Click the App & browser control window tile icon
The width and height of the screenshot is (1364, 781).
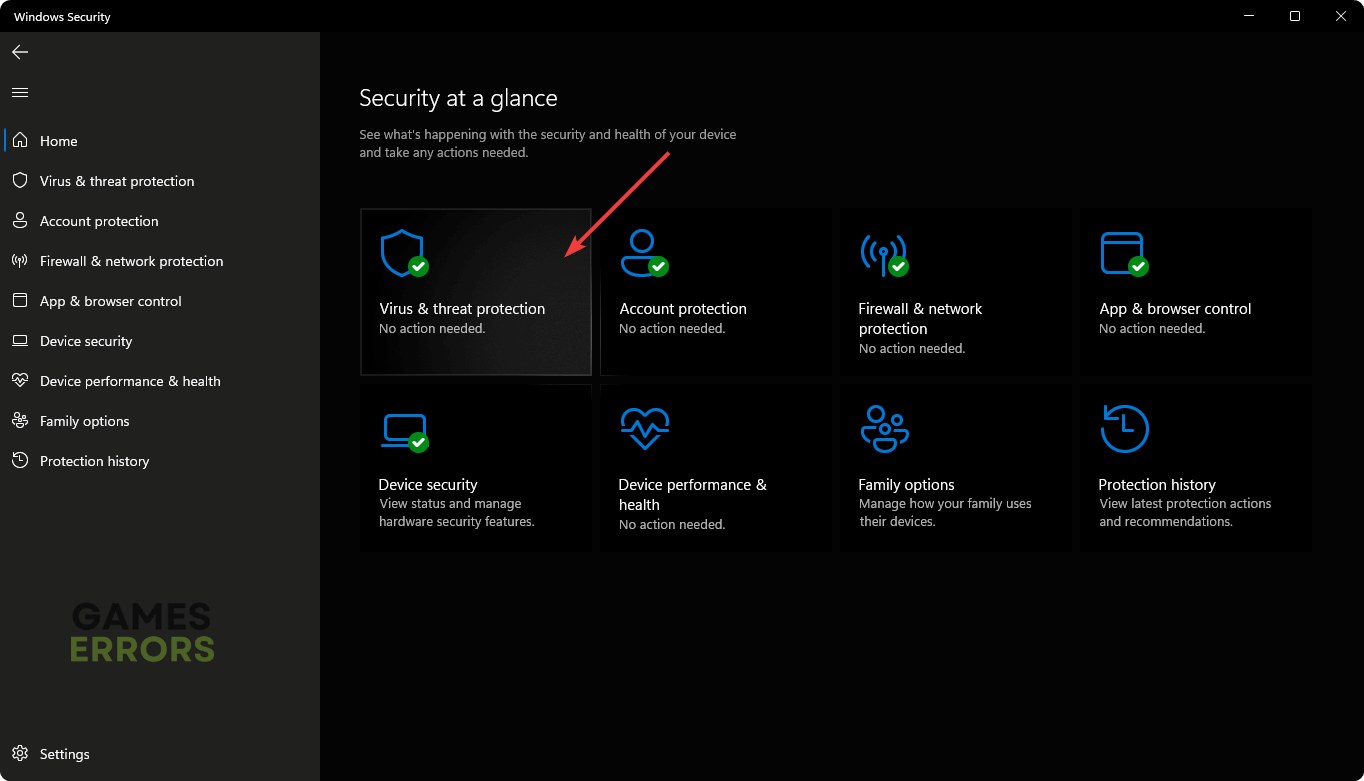1123,253
